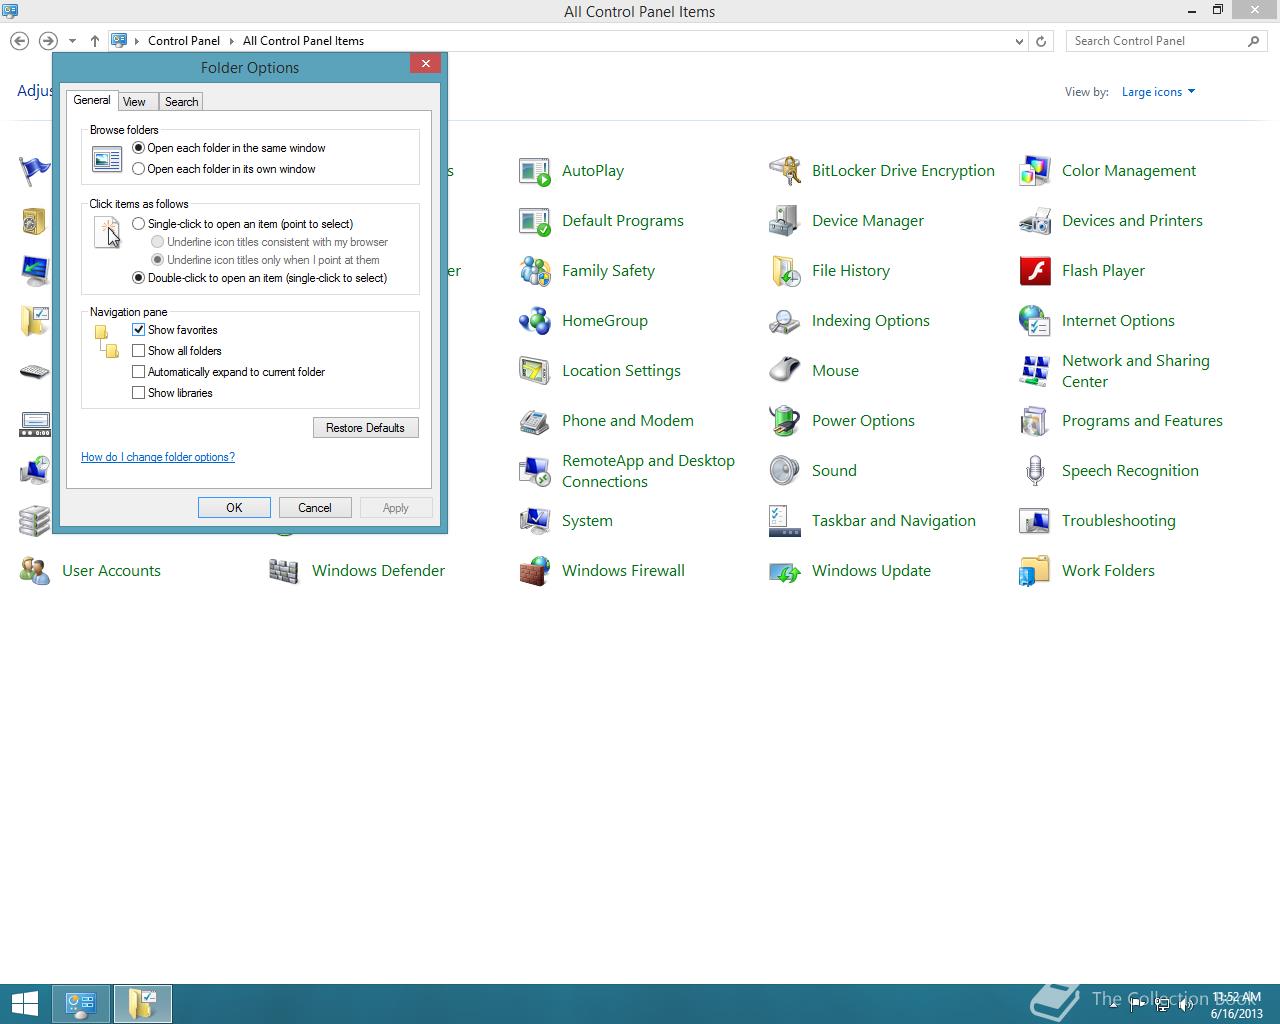Click the Windows Firewall icon

coord(535,571)
